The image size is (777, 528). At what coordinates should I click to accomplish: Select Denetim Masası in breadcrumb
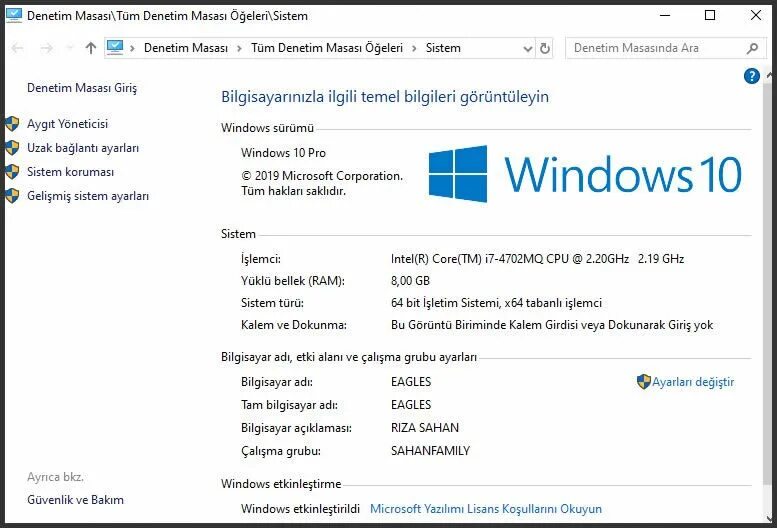point(186,48)
